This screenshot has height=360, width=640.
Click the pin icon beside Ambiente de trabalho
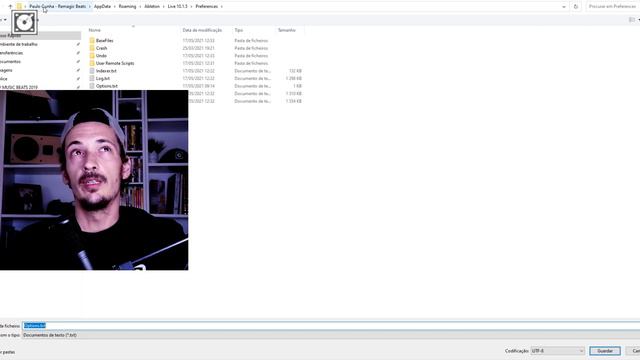tap(78, 44)
